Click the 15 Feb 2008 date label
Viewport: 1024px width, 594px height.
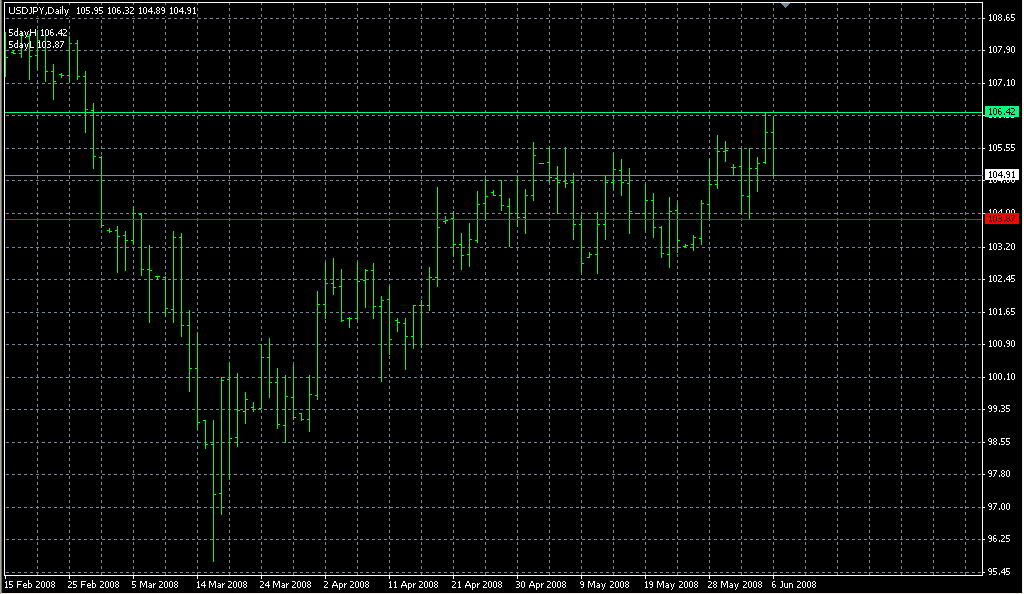click(x=29, y=585)
